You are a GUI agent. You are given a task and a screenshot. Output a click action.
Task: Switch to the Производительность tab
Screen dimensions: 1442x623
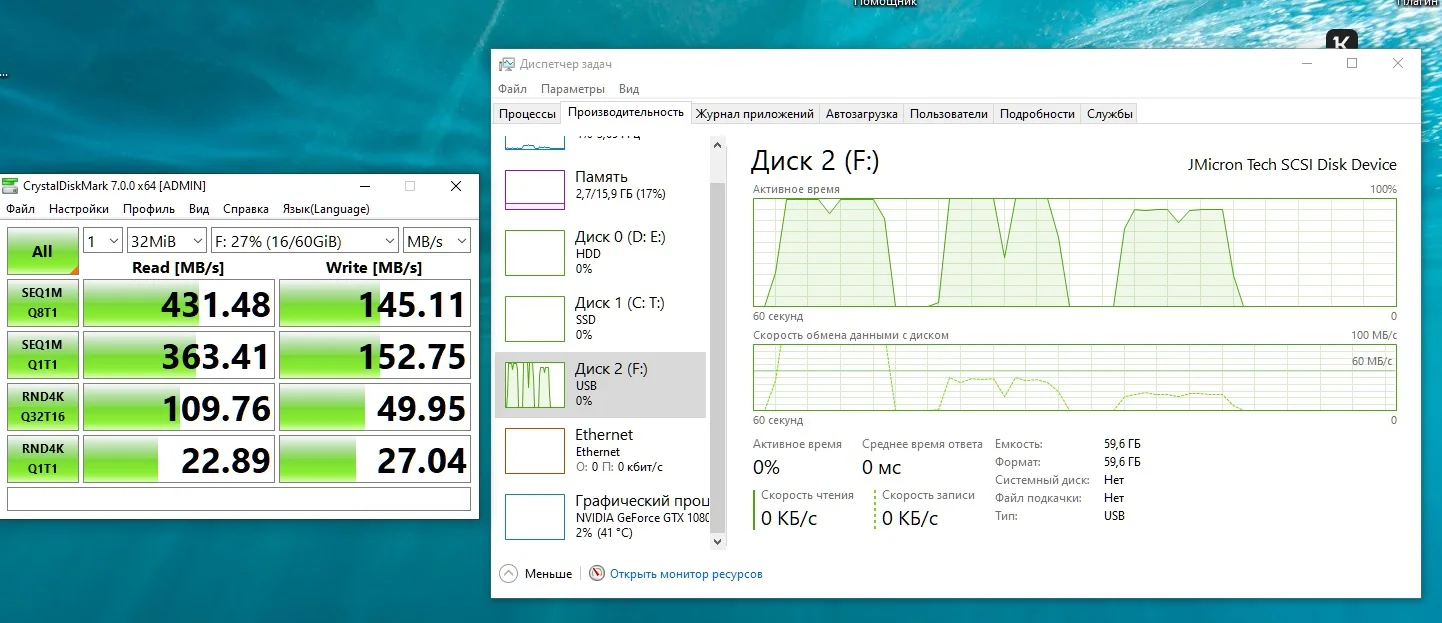click(626, 112)
